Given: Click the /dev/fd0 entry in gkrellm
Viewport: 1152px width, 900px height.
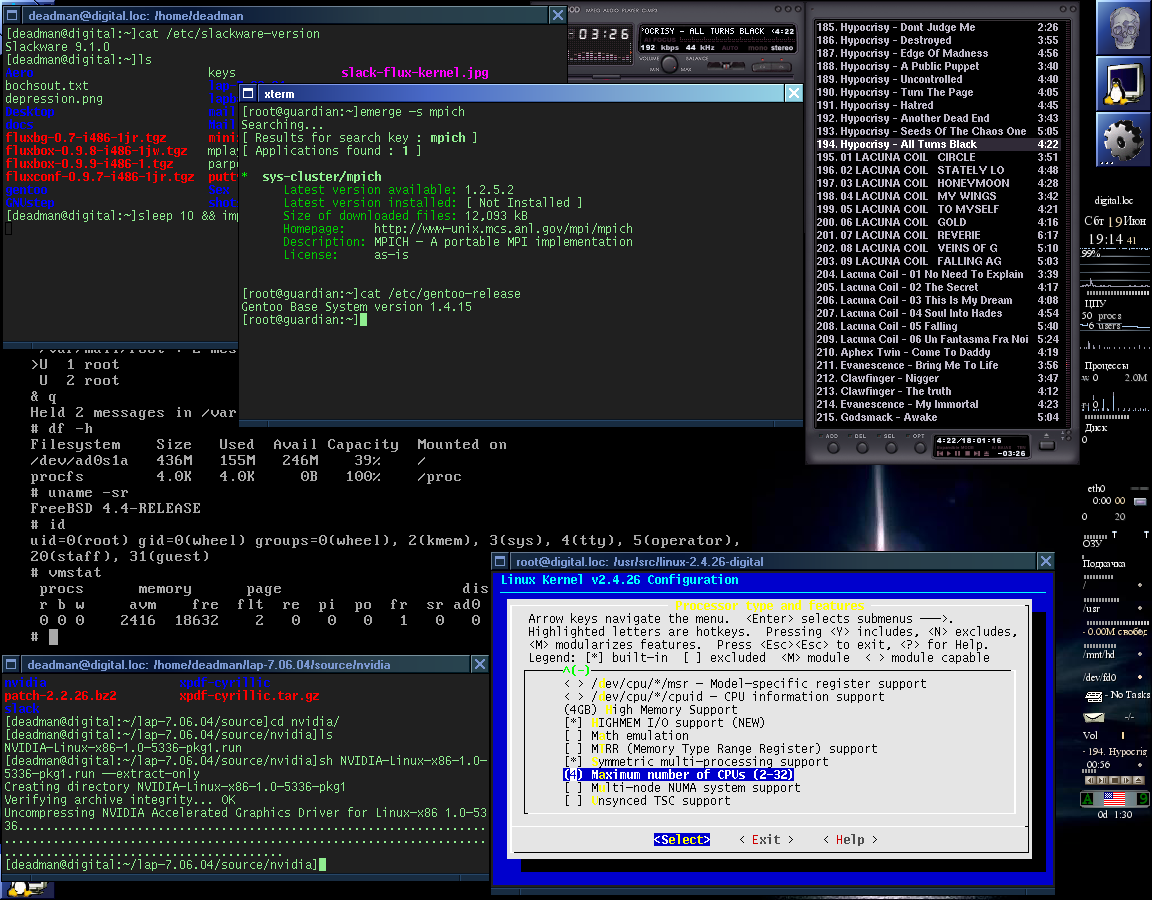Looking at the screenshot, I should 1100,677.
